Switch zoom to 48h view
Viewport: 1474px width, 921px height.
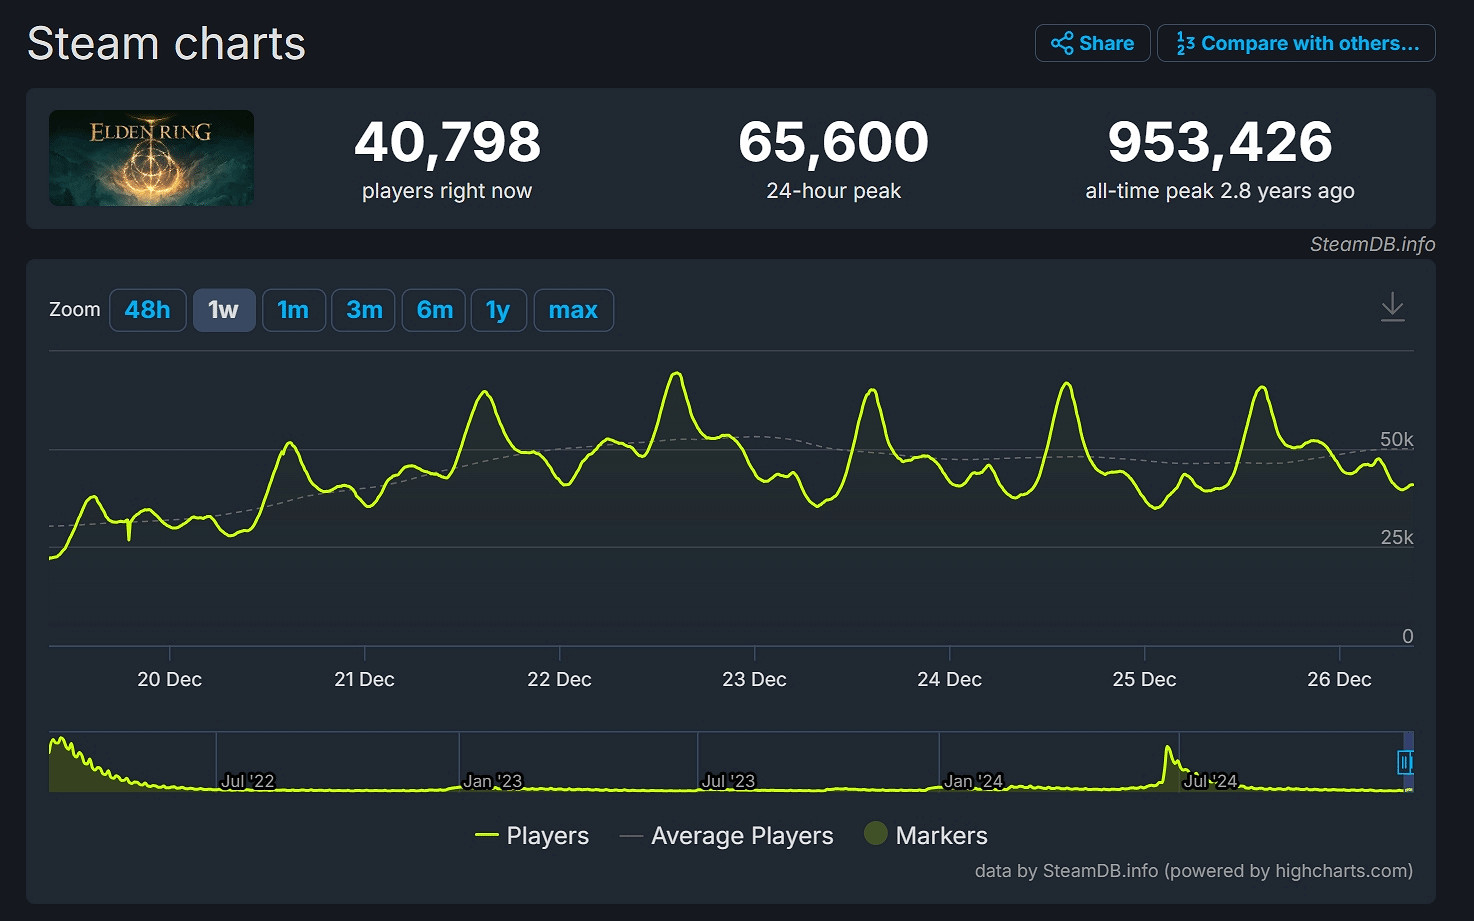147,310
